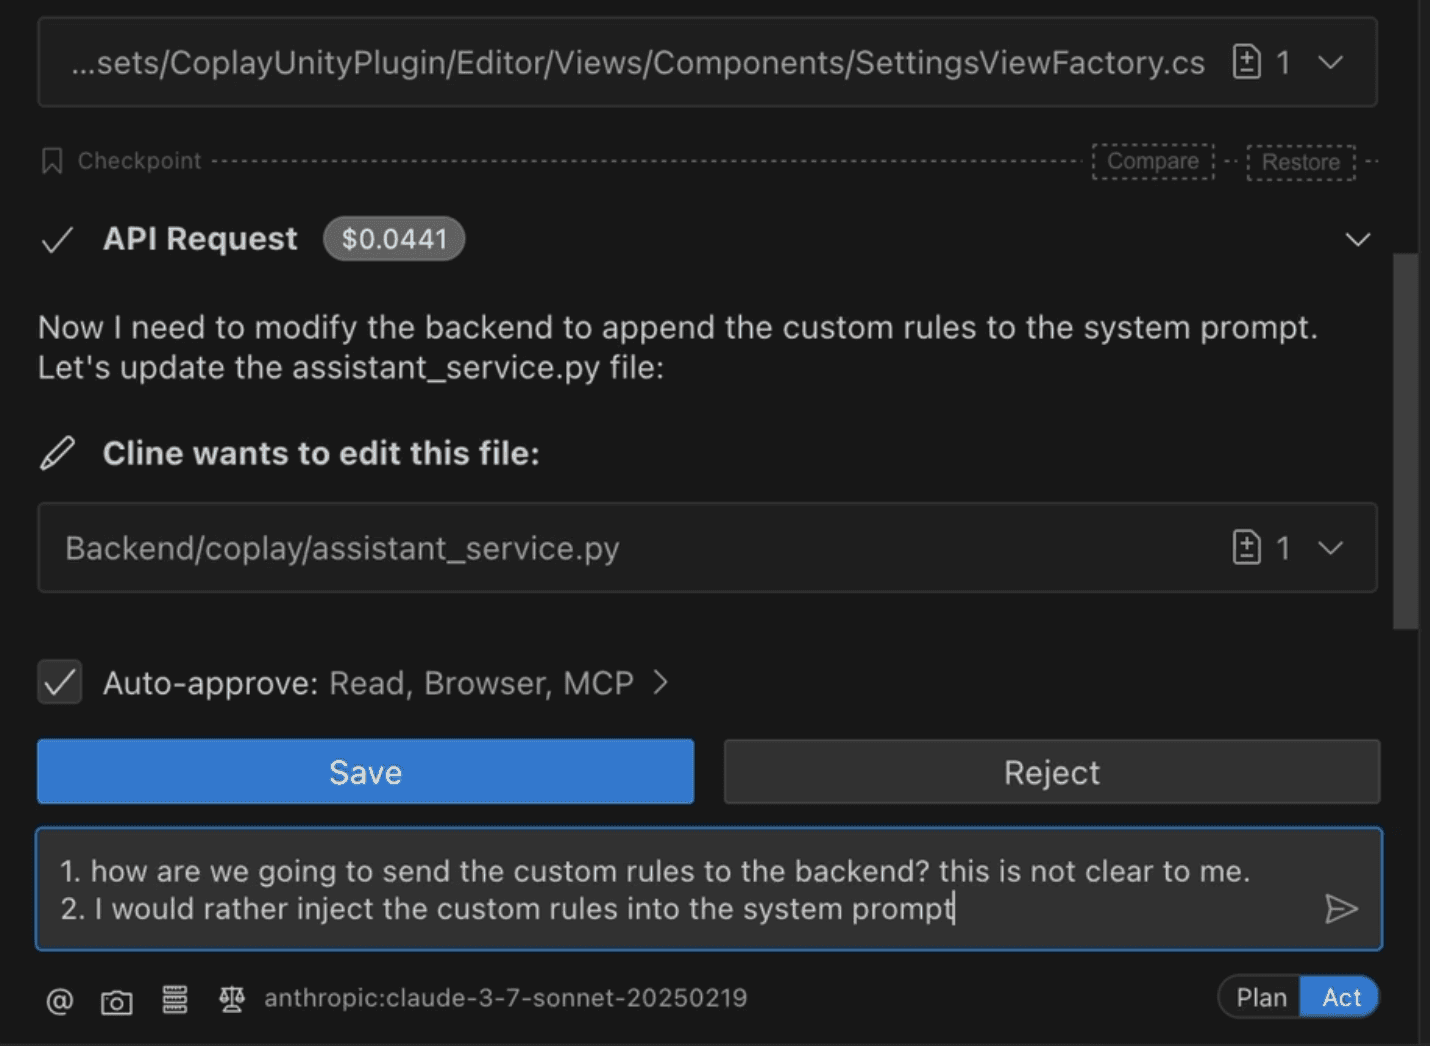The width and height of the screenshot is (1430, 1046).
Task: Click the pencil edit icon beside 'Cline wants to edit'
Action: pyautogui.click(x=57, y=452)
